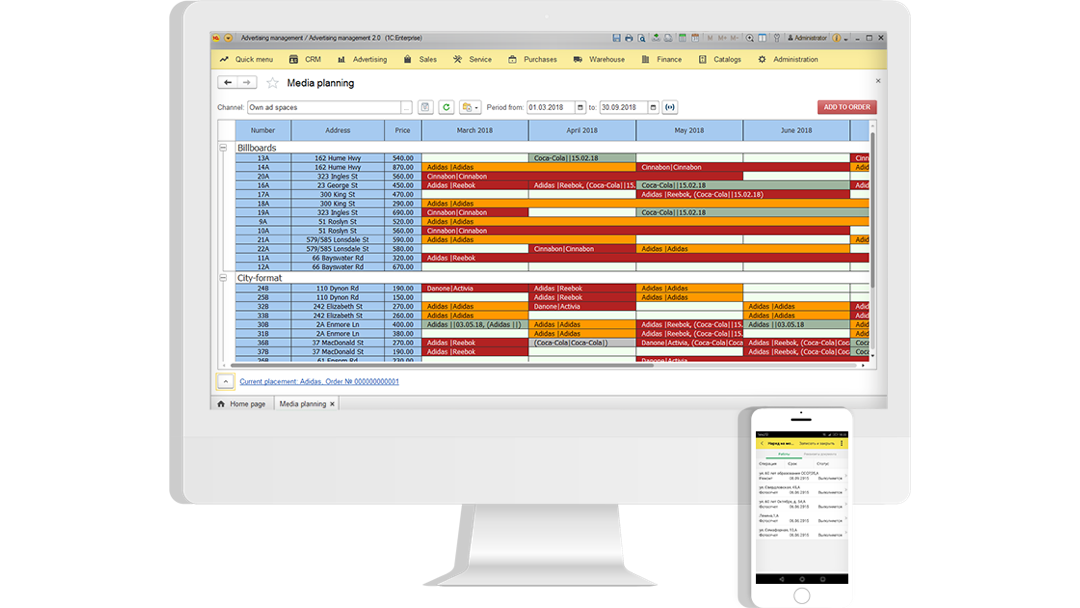Click the document icon beside Channel field

[x=425, y=107]
